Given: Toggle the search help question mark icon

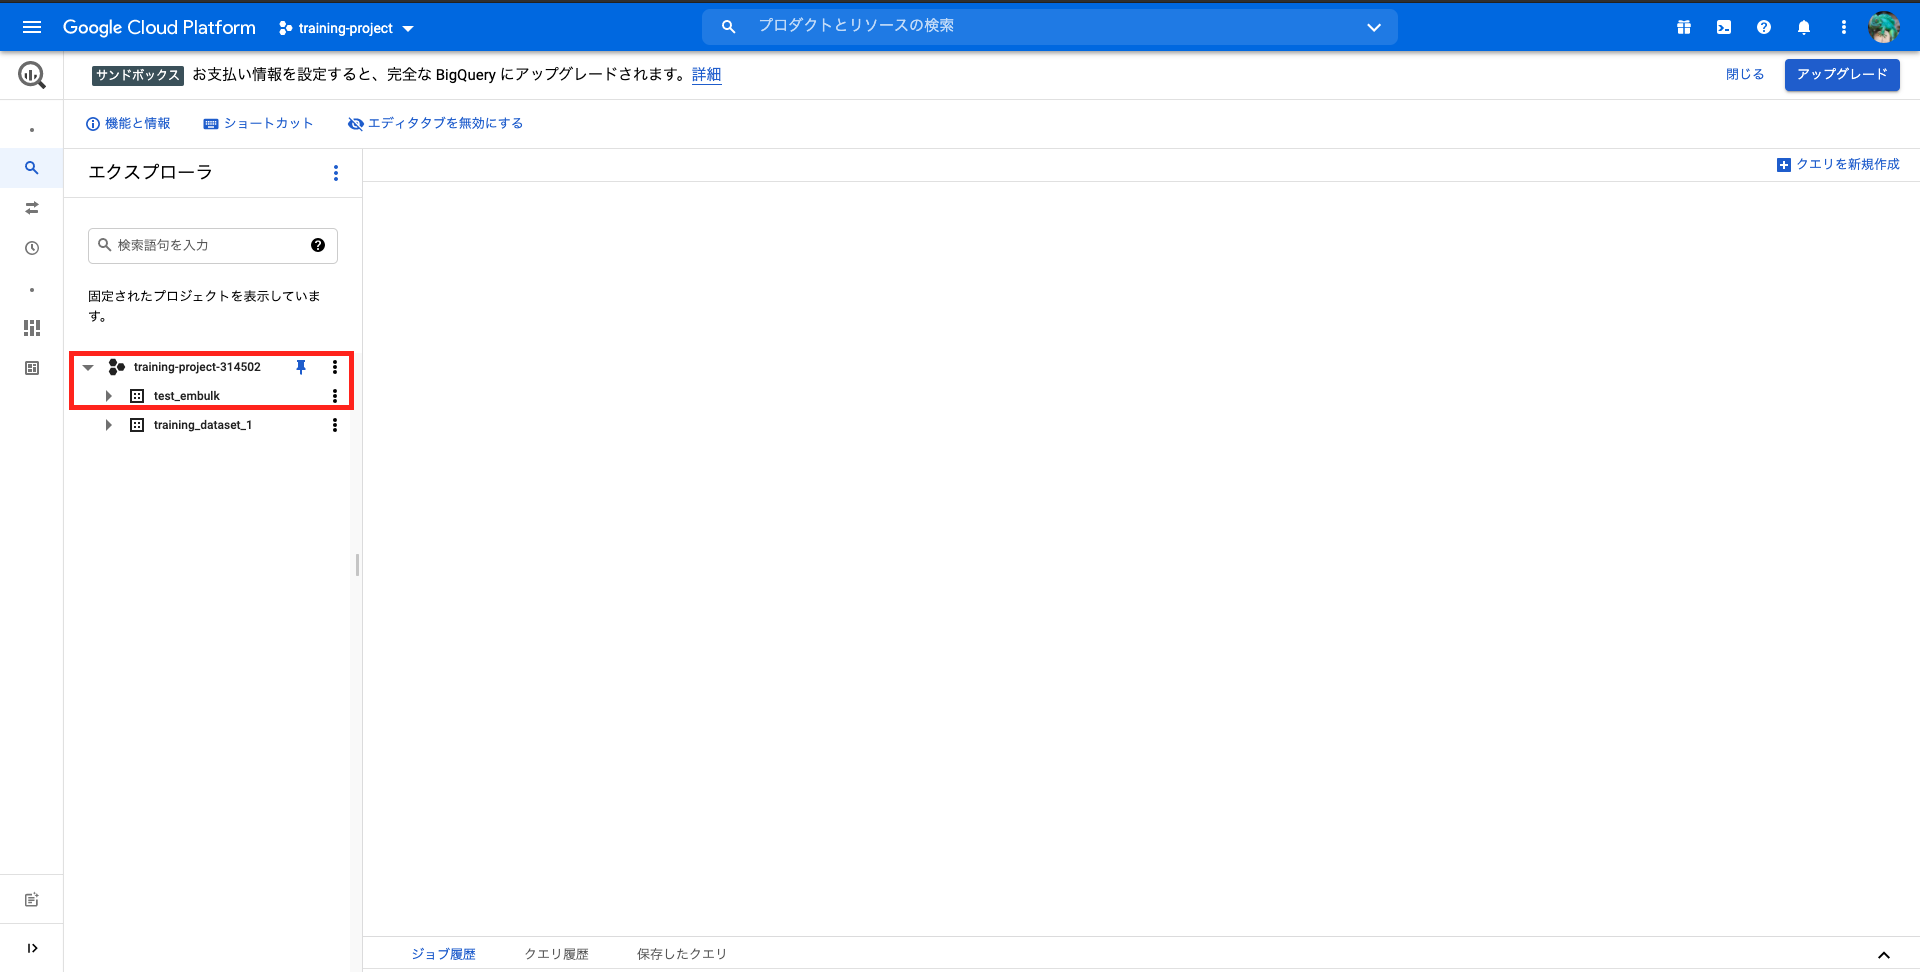Looking at the screenshot, I should (x=317, y=245).
